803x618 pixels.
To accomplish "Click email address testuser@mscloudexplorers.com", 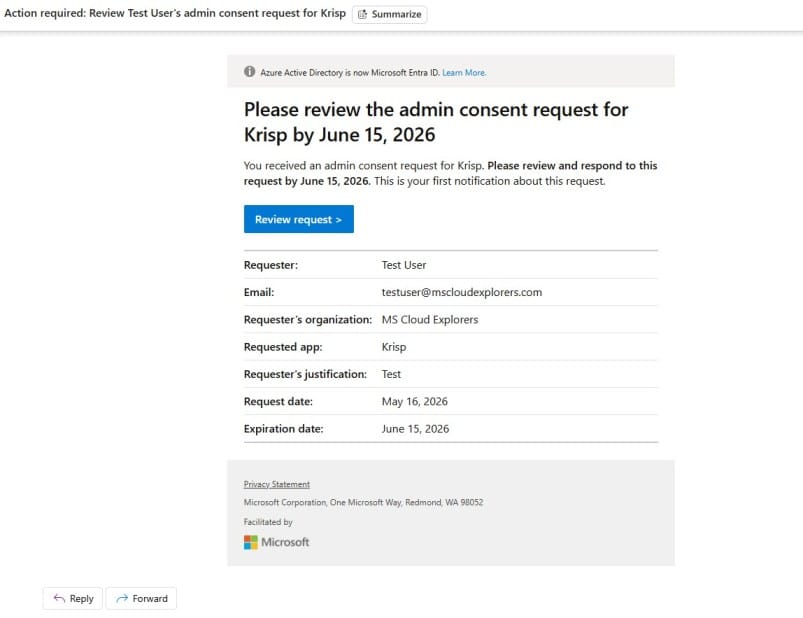I will point(461,292).
